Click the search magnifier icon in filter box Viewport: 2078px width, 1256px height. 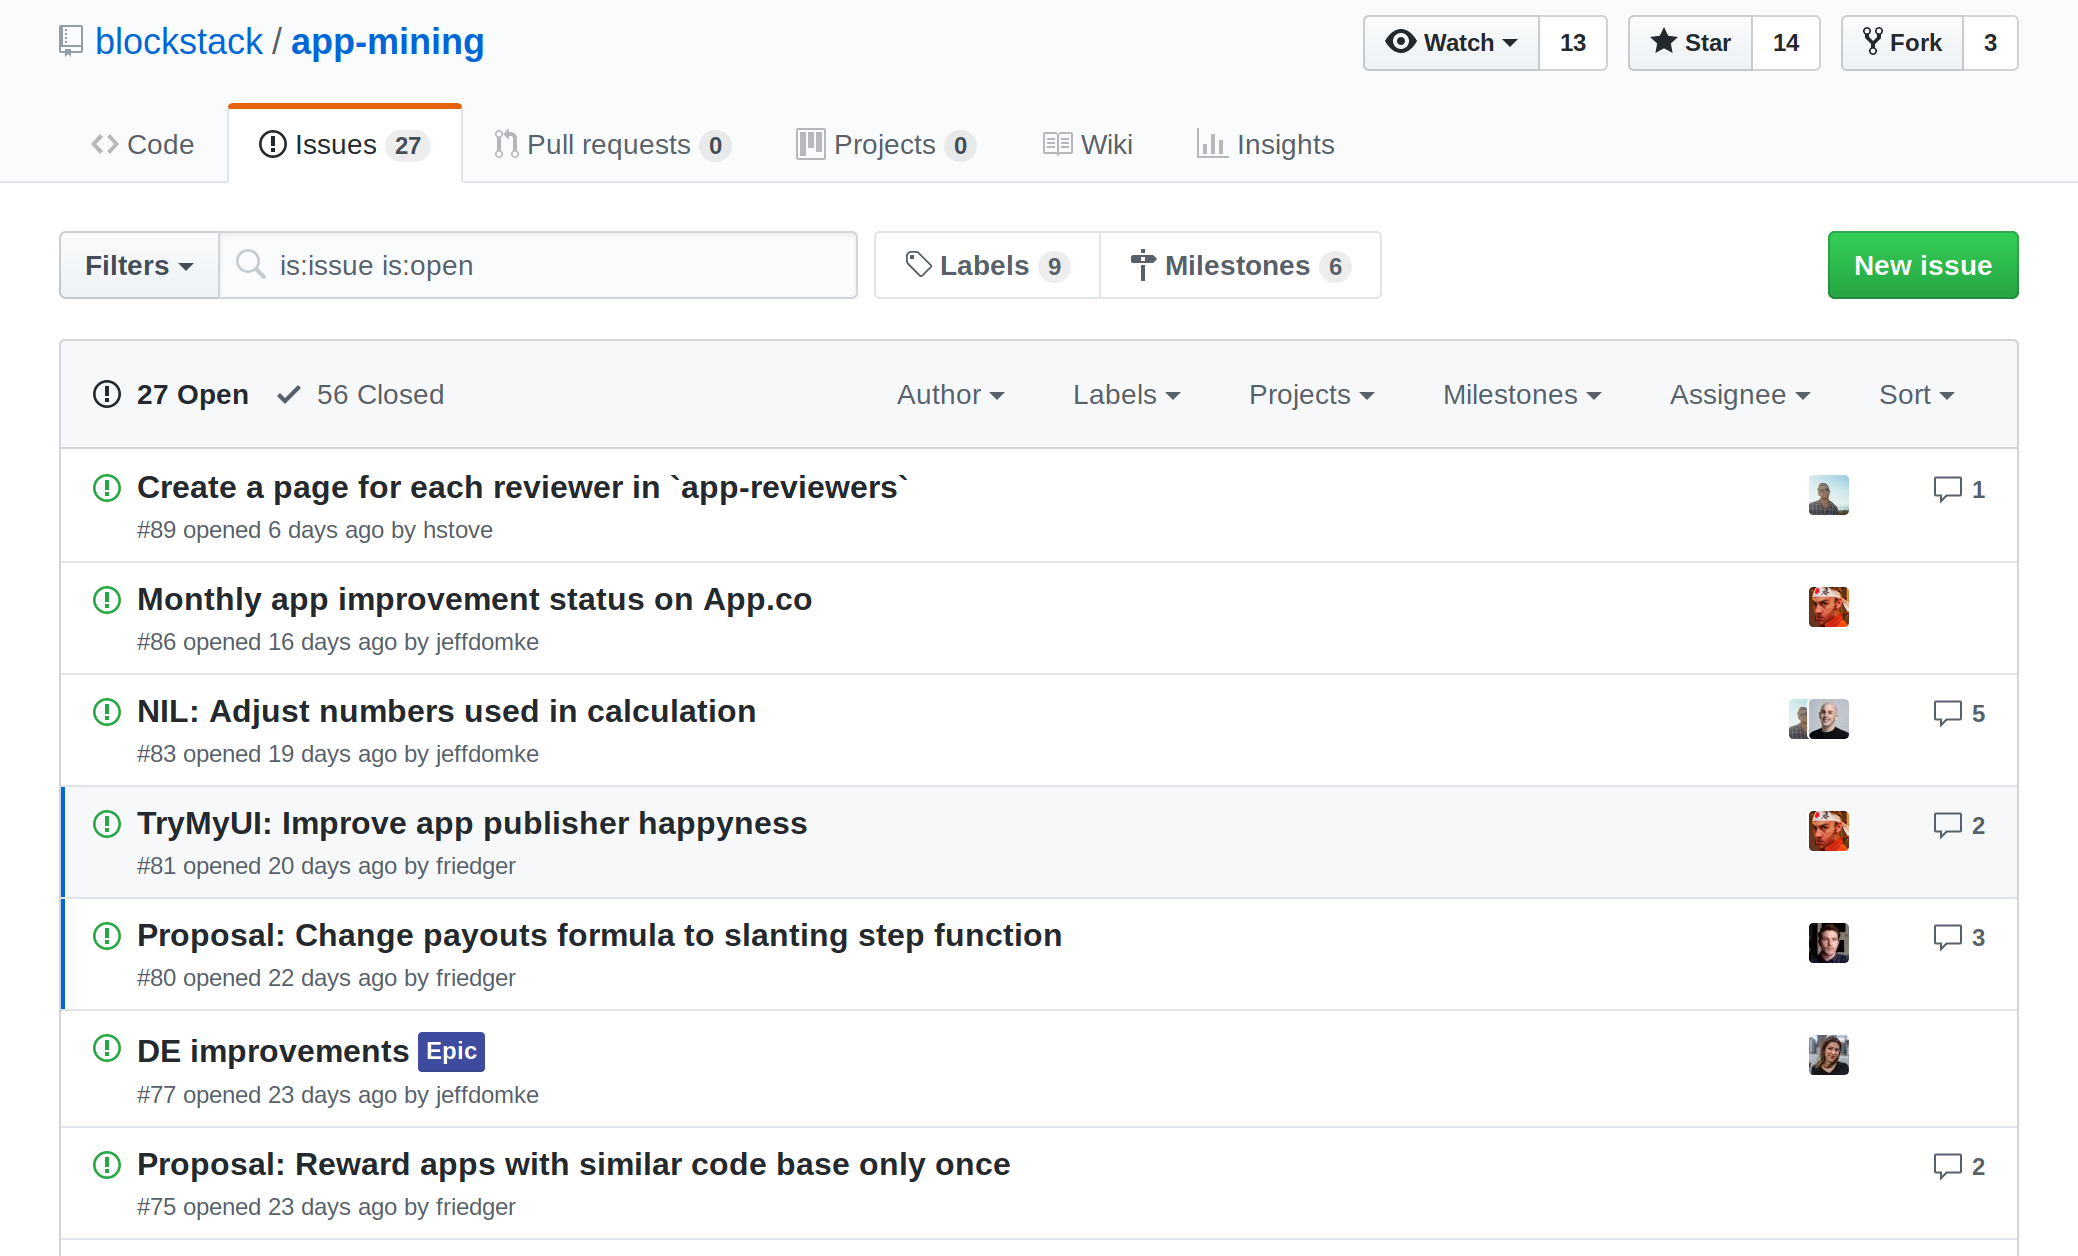[250, 265]
